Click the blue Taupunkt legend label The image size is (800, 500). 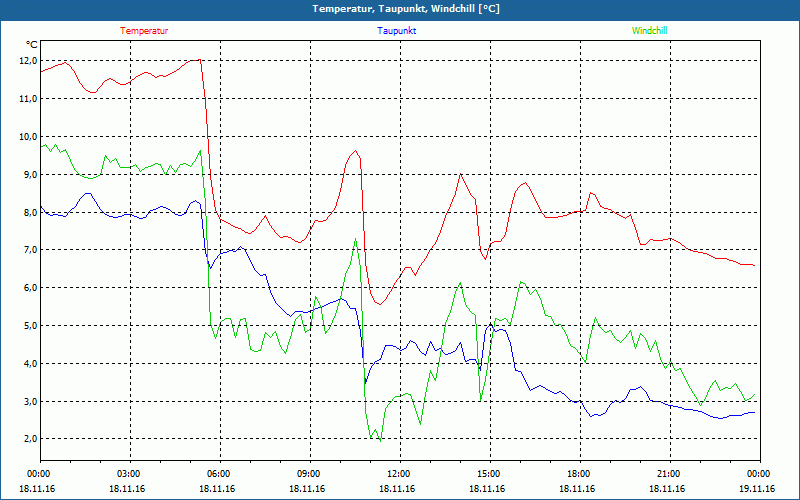coord(396,31)
